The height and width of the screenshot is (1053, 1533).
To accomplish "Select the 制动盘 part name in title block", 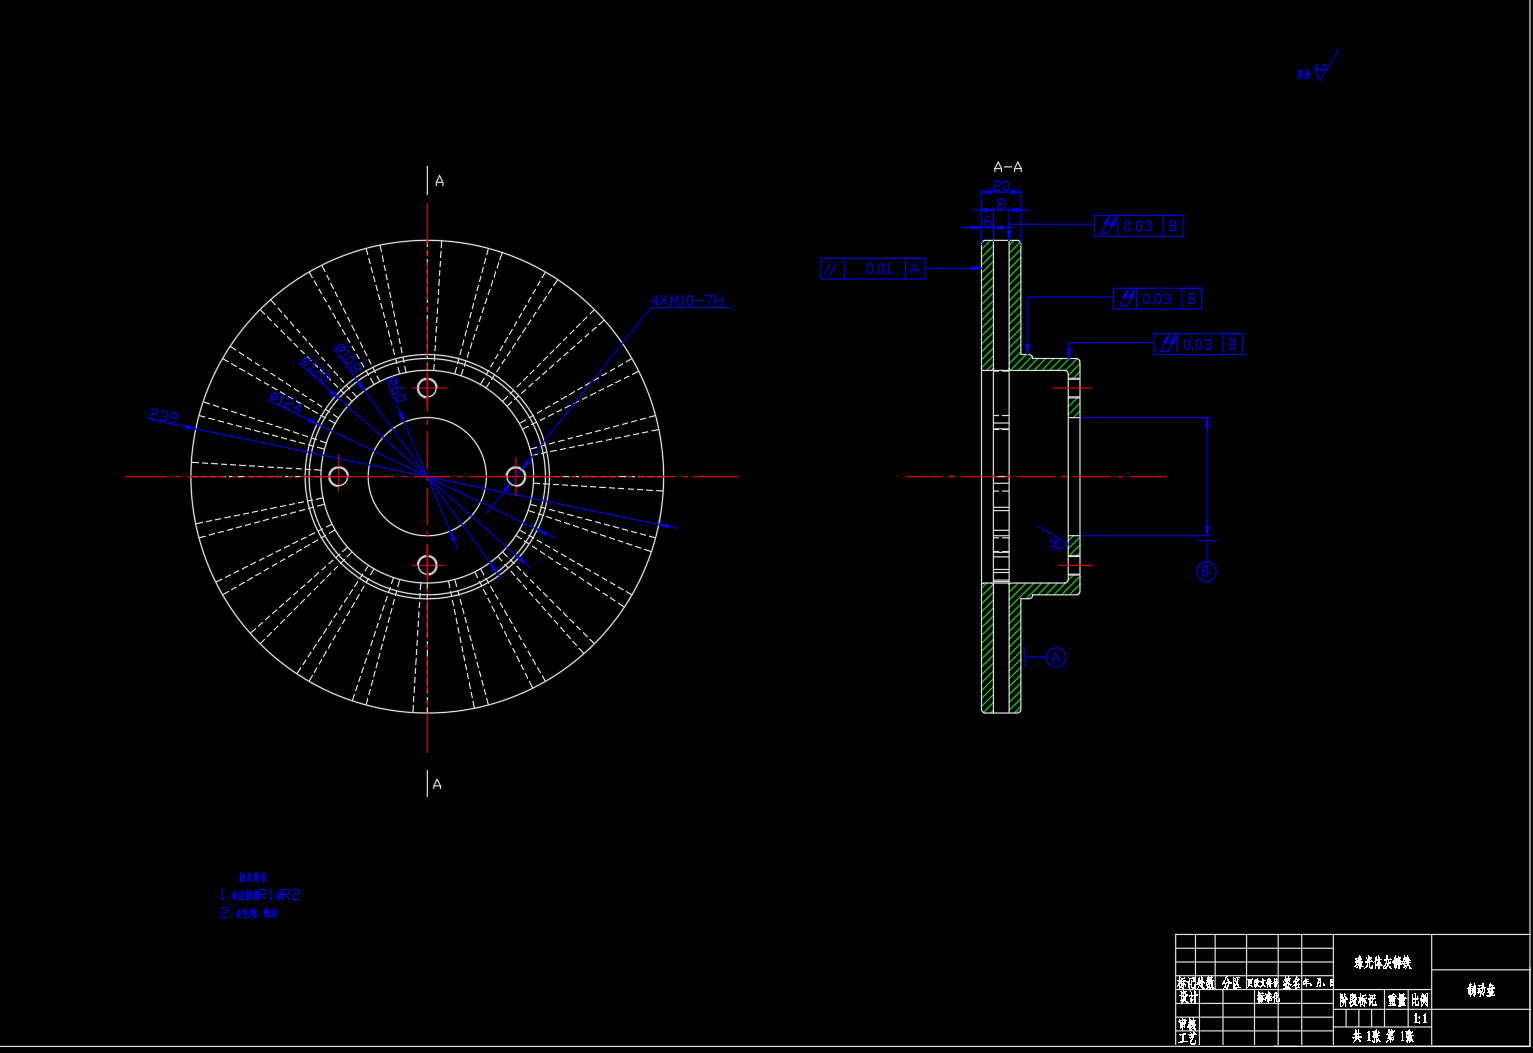I will click(x=1481, y=990).
